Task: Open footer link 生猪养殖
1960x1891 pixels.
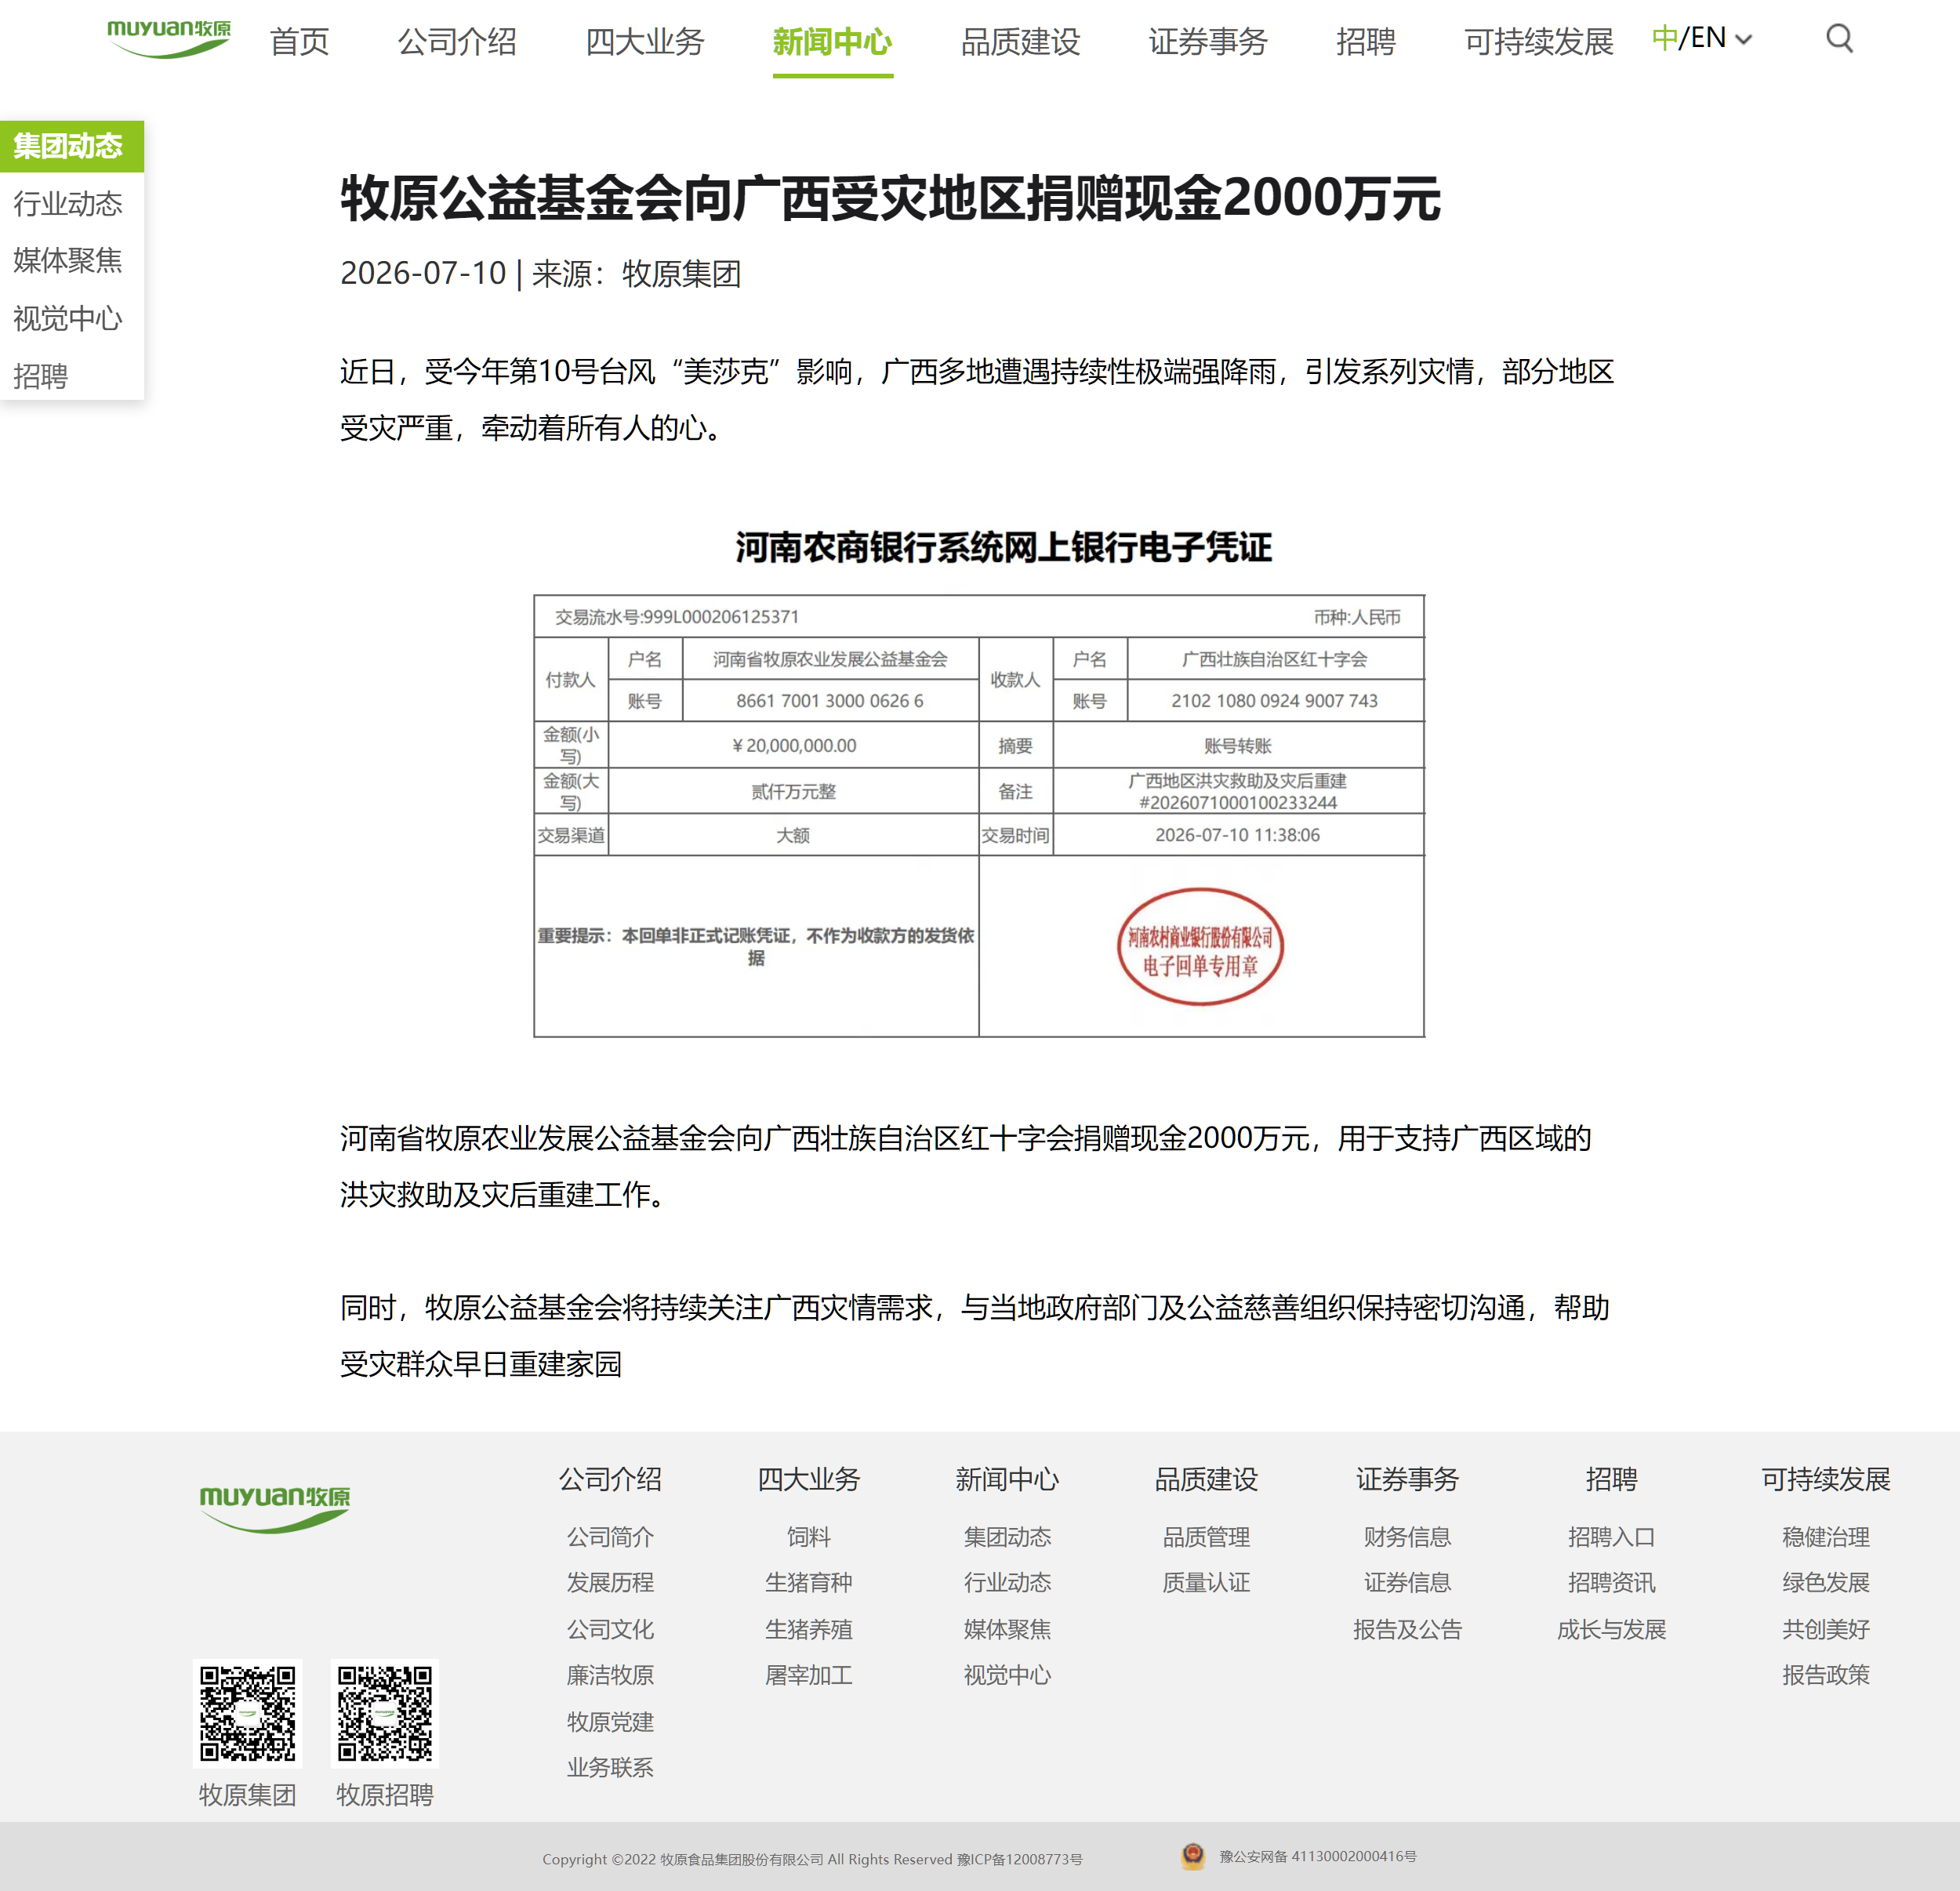Action: [809, 1629]
